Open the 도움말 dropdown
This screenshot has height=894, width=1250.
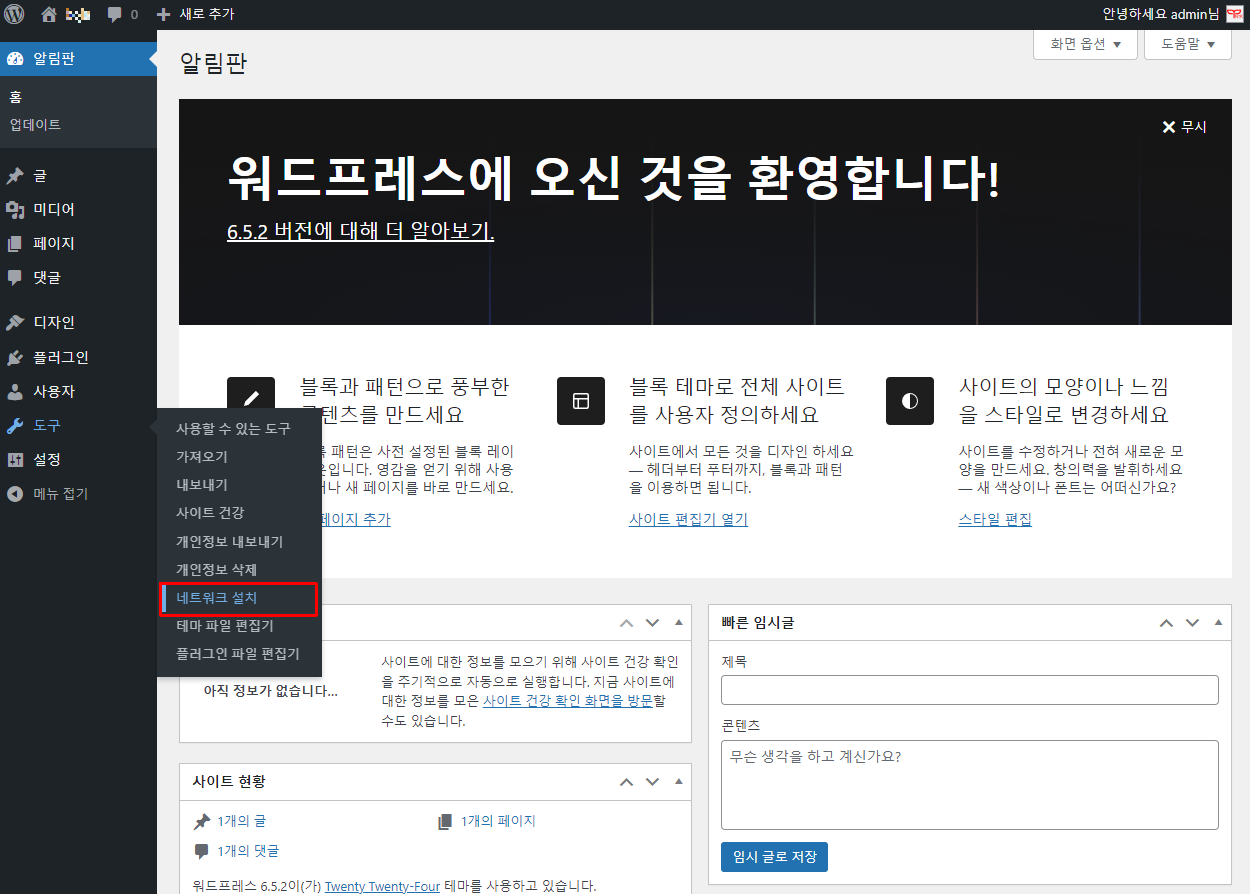[x=1188, y=44]
